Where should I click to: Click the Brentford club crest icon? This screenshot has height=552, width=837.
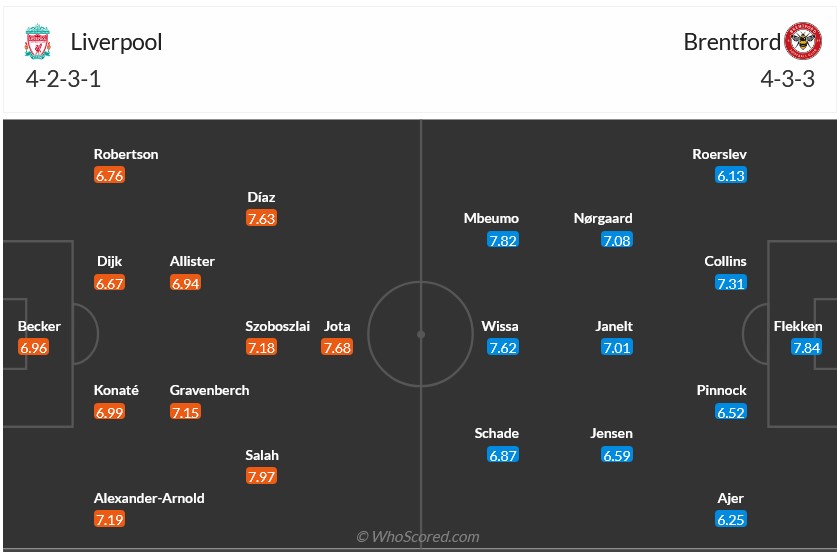tap(803, 42)
